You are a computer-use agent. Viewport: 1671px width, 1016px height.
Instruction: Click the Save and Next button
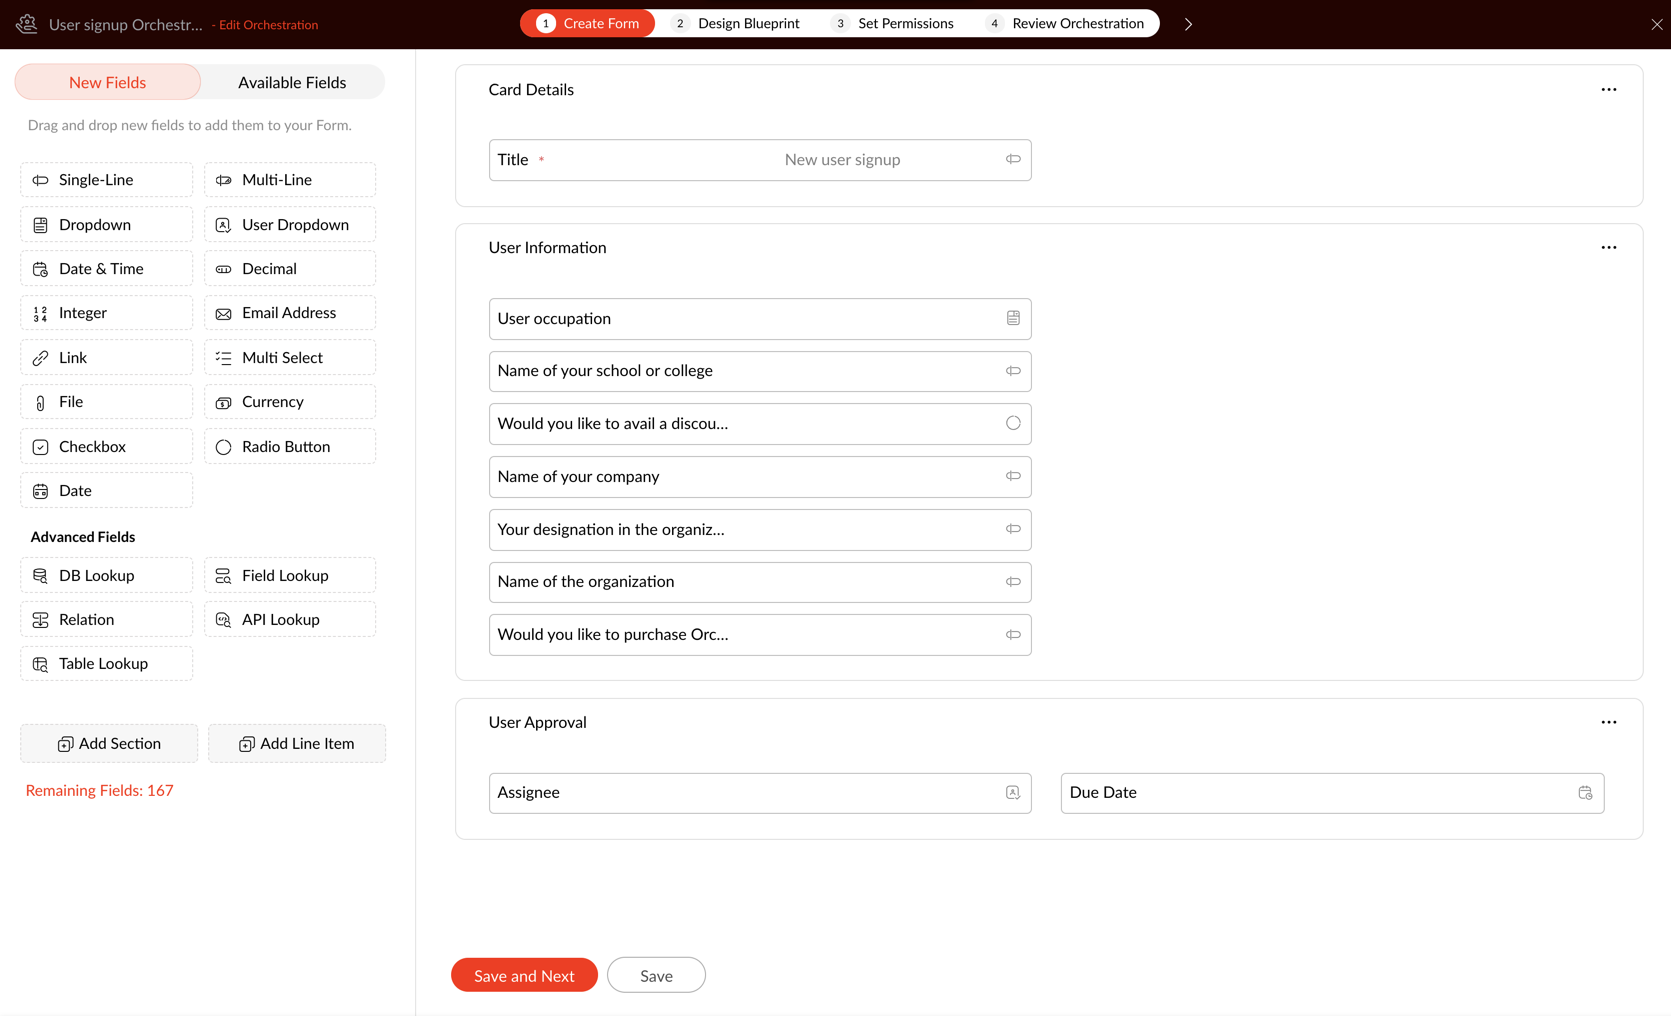click(x=524, y=975)
